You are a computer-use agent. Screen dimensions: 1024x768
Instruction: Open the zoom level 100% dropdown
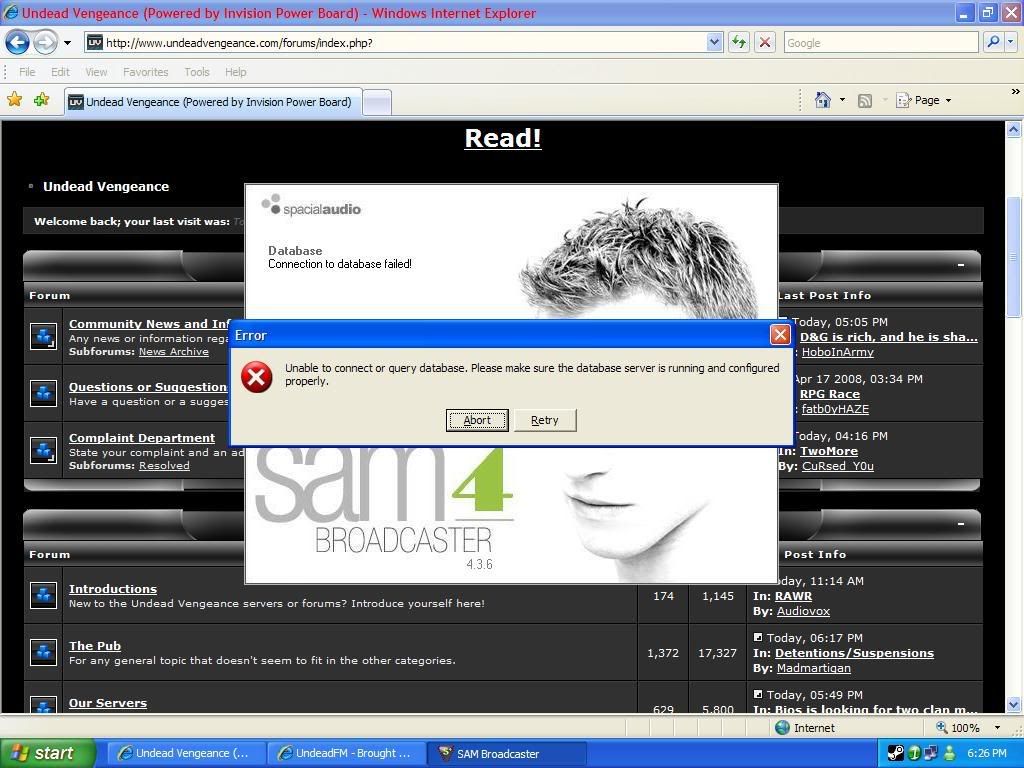[997, 728]
